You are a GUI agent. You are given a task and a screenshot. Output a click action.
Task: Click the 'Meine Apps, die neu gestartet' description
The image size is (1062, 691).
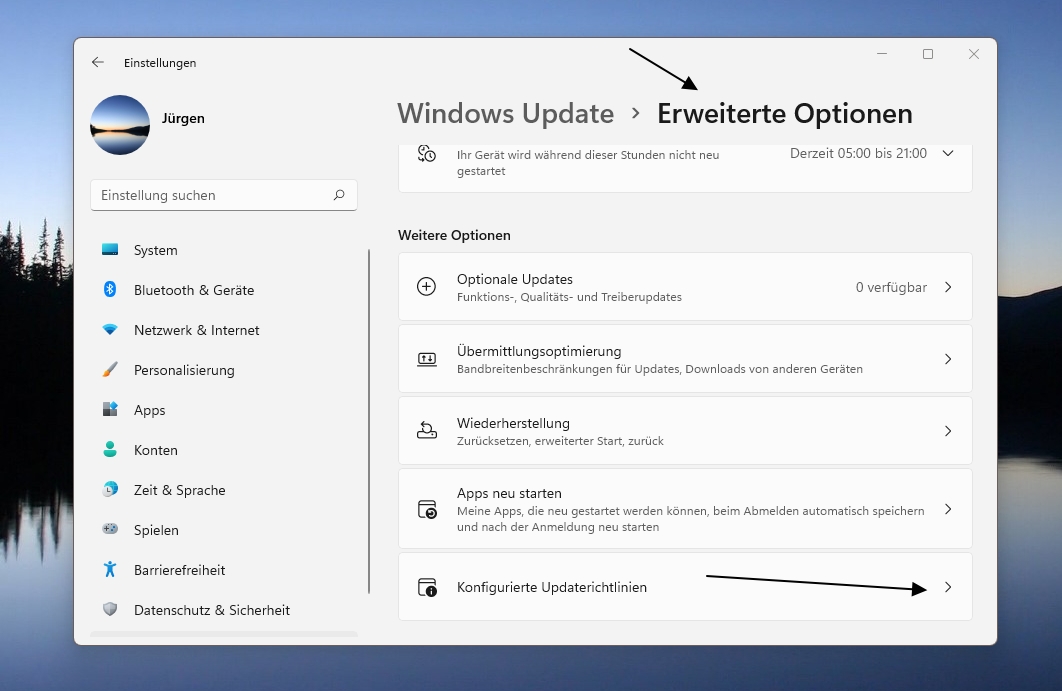691,519
